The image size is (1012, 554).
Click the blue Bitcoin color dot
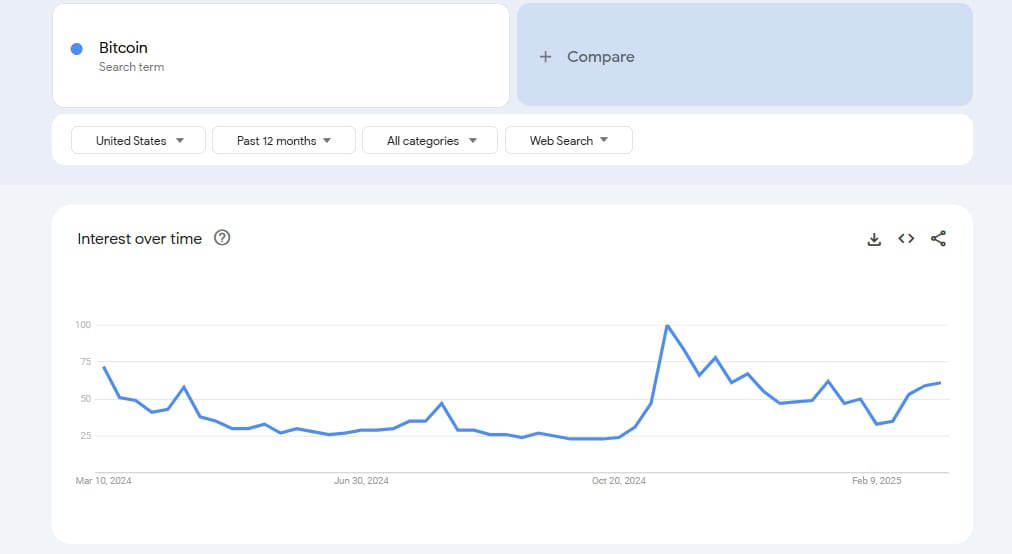pyautogui.click(x=77, y=49)
